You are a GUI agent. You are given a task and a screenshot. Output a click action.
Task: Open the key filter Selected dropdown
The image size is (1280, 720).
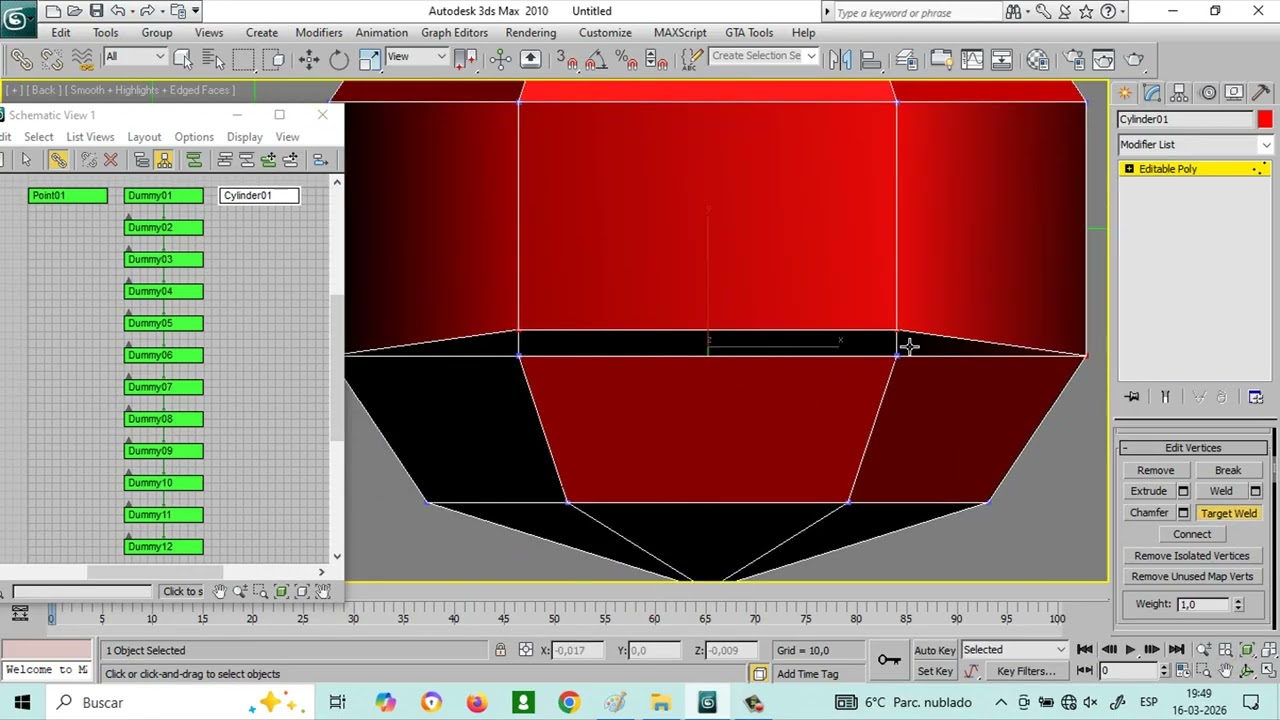point(1014,650)
